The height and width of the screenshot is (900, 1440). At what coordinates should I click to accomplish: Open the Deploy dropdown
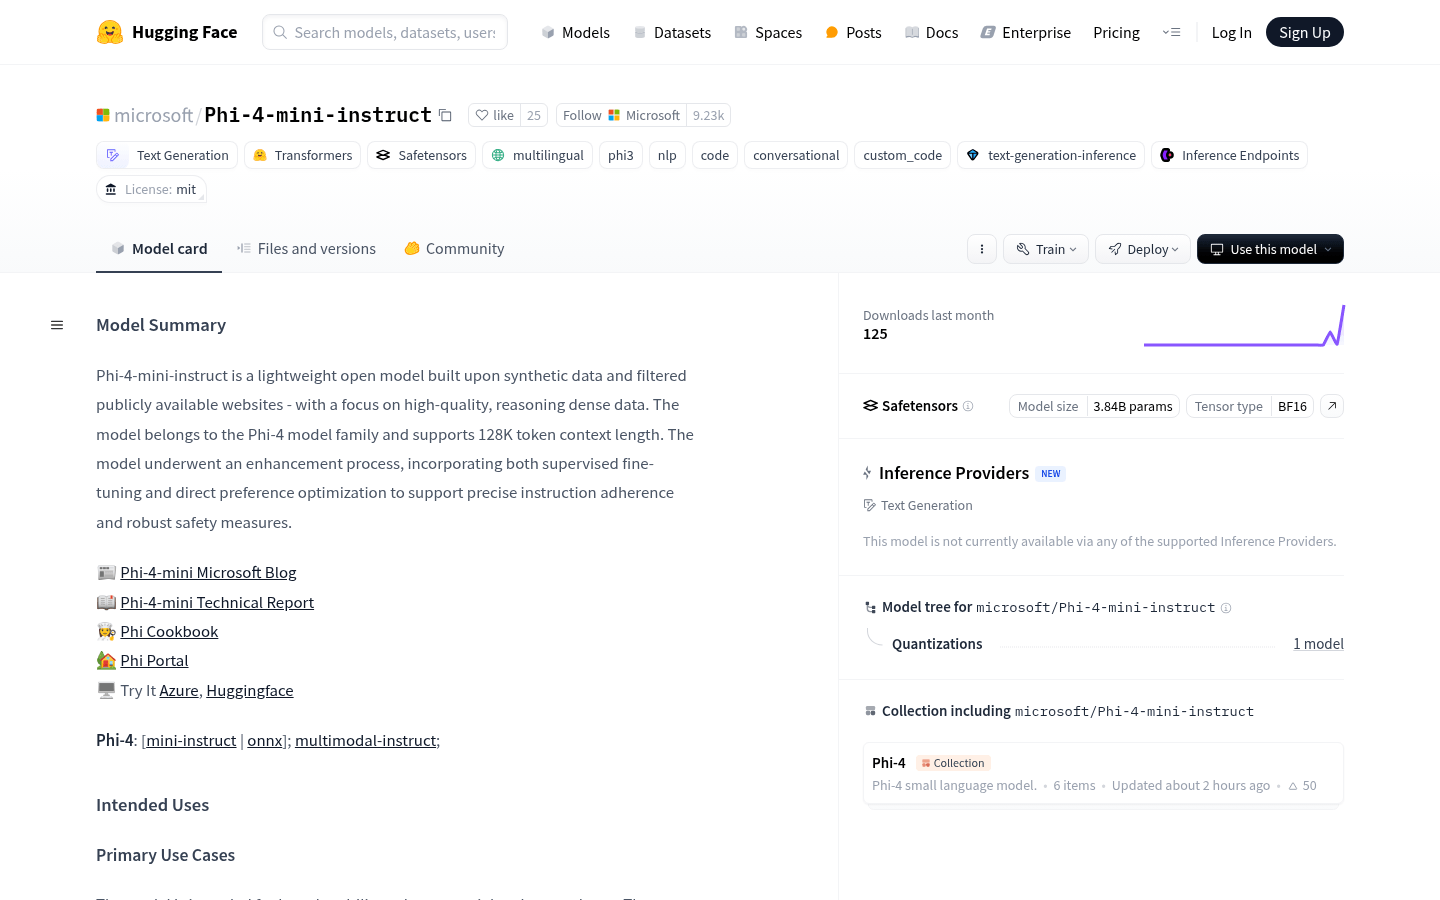tap(1143, 249)
